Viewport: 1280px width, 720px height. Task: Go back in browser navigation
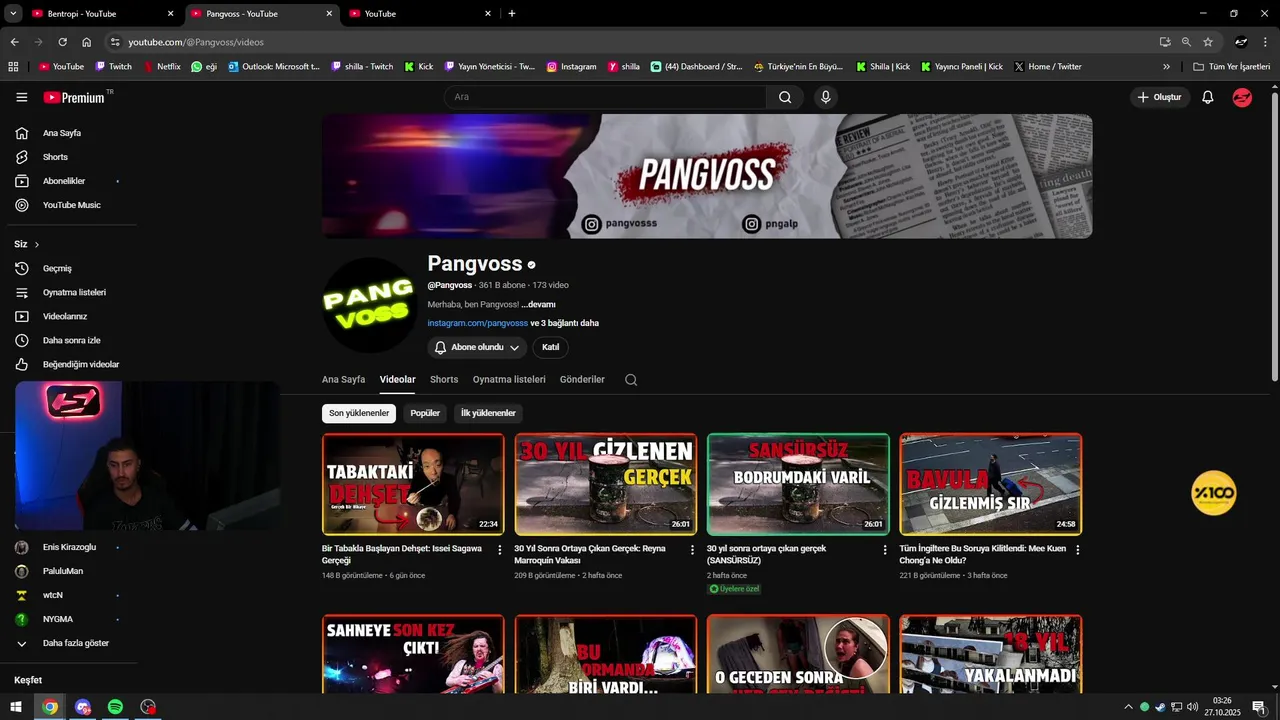14,42
